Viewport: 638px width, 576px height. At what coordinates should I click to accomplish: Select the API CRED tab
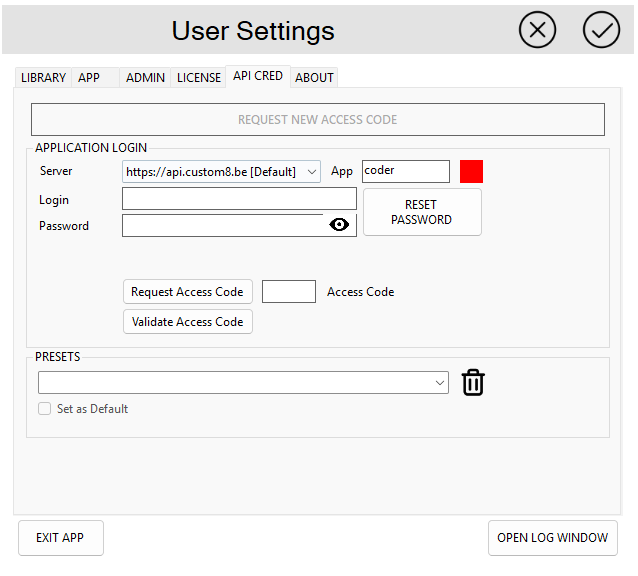point(258,76)
